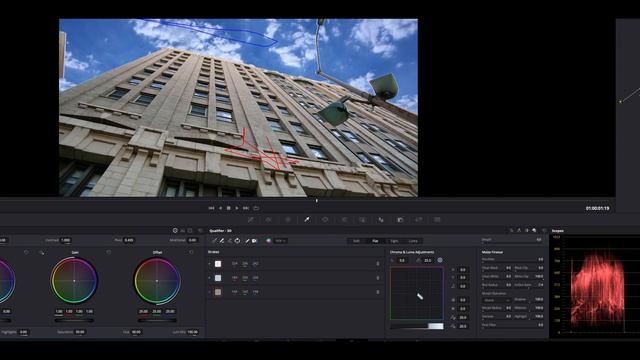Delete the second stroke row

point(378,278)
